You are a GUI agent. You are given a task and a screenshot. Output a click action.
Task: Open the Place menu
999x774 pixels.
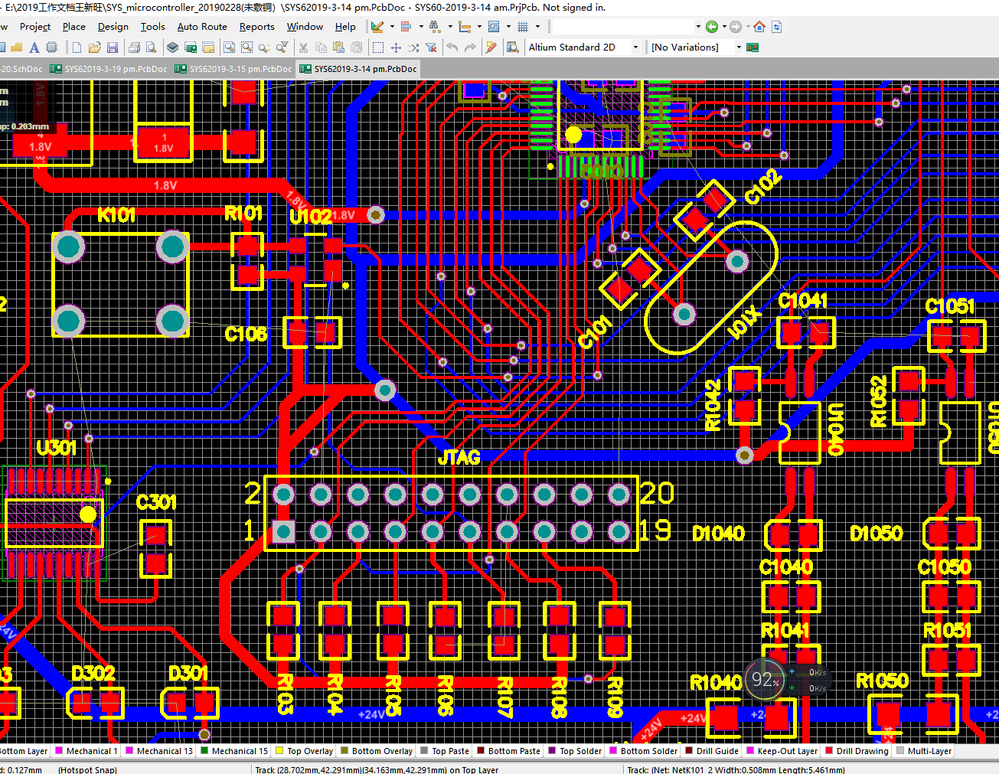74,27
